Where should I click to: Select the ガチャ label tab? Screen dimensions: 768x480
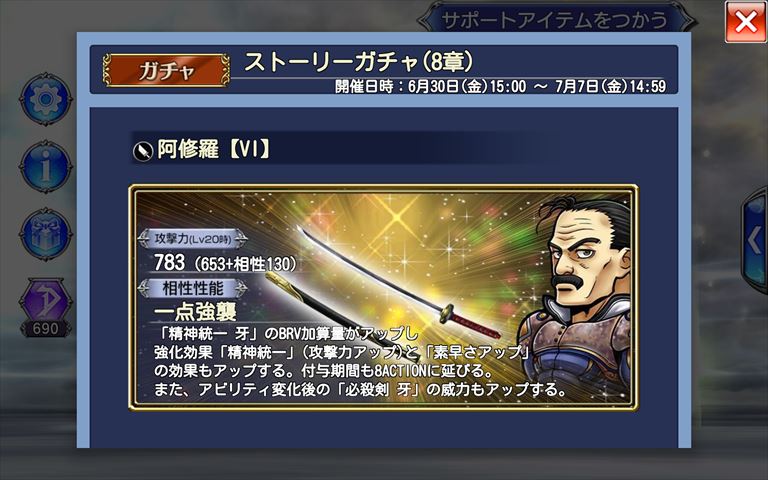point(166,71)
